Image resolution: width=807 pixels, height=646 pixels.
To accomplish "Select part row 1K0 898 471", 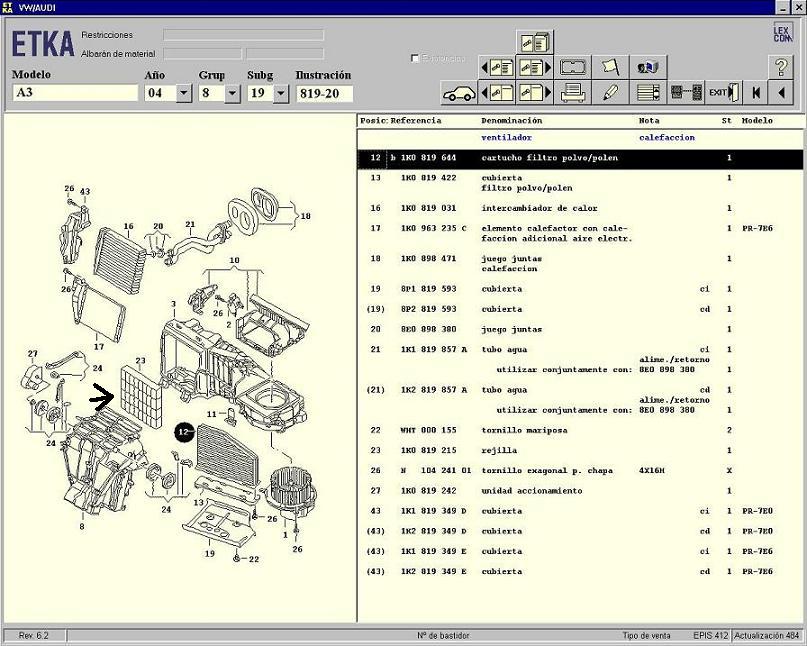I will 580,264.
